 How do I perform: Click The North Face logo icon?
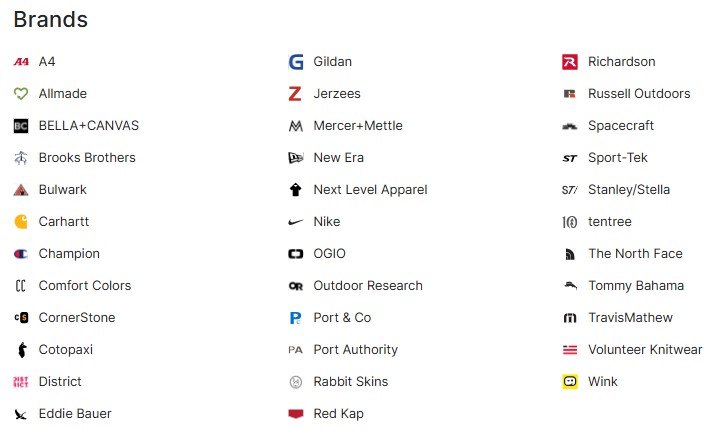[570, 254]
